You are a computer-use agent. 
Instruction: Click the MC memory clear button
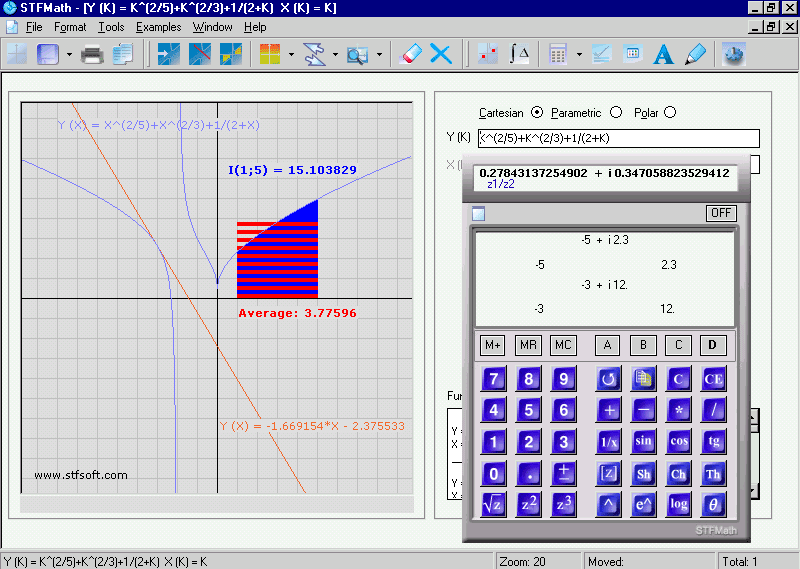(x=563, y=345)
